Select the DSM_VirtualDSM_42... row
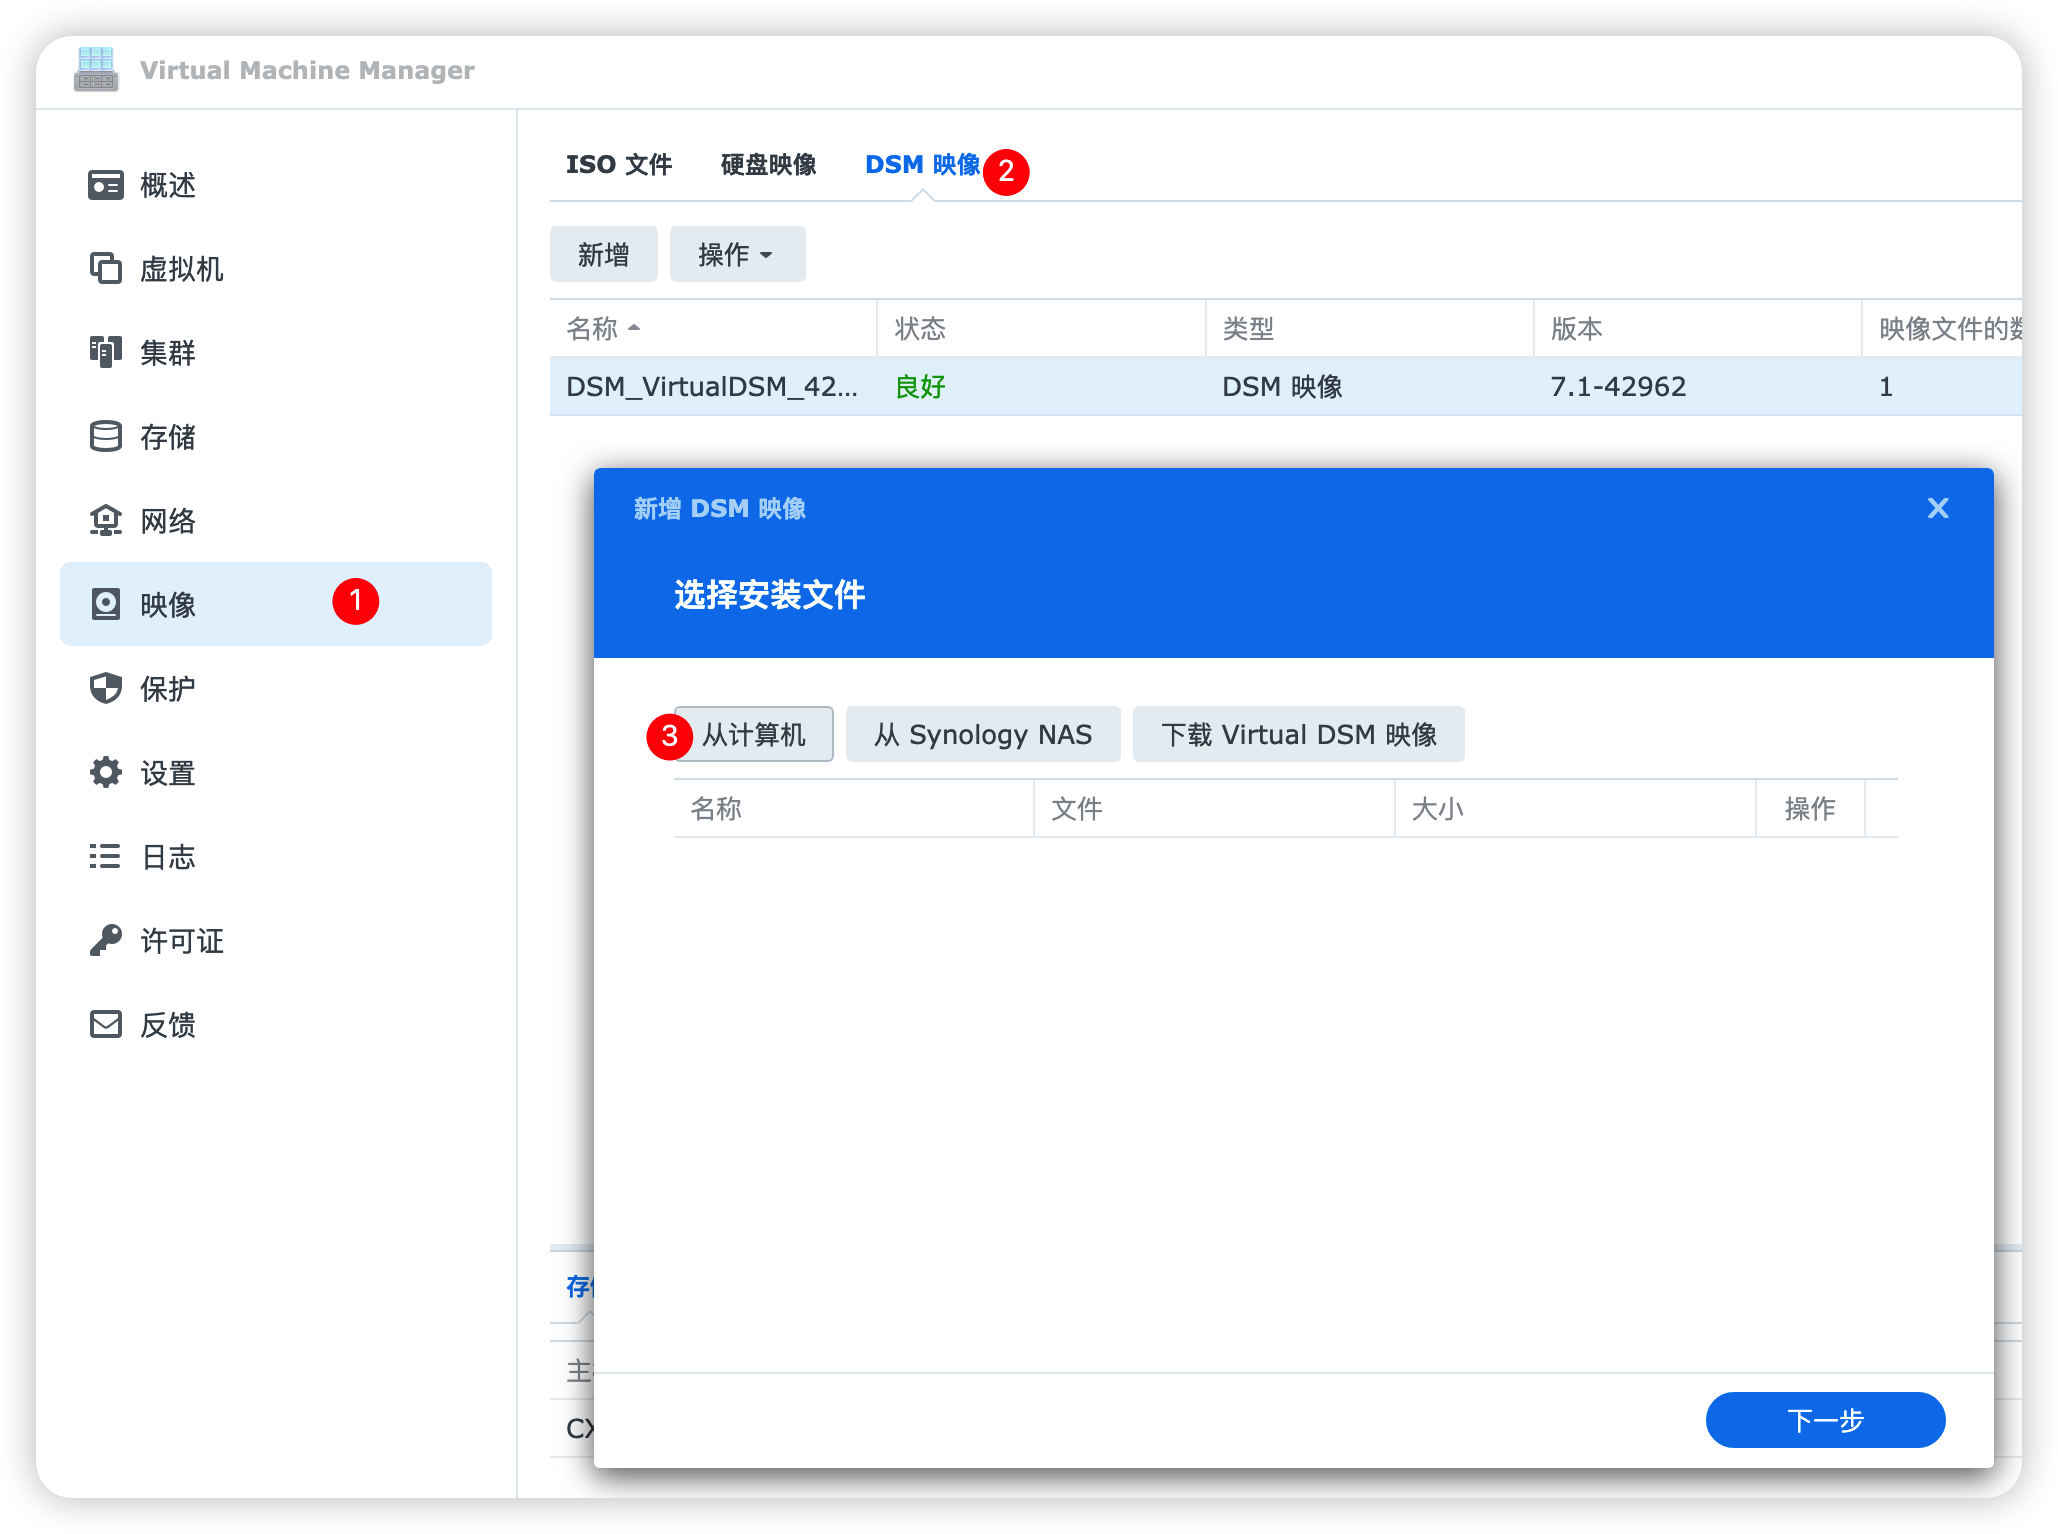Viewport: 2058px width, 1534px height. [1285, 386]
